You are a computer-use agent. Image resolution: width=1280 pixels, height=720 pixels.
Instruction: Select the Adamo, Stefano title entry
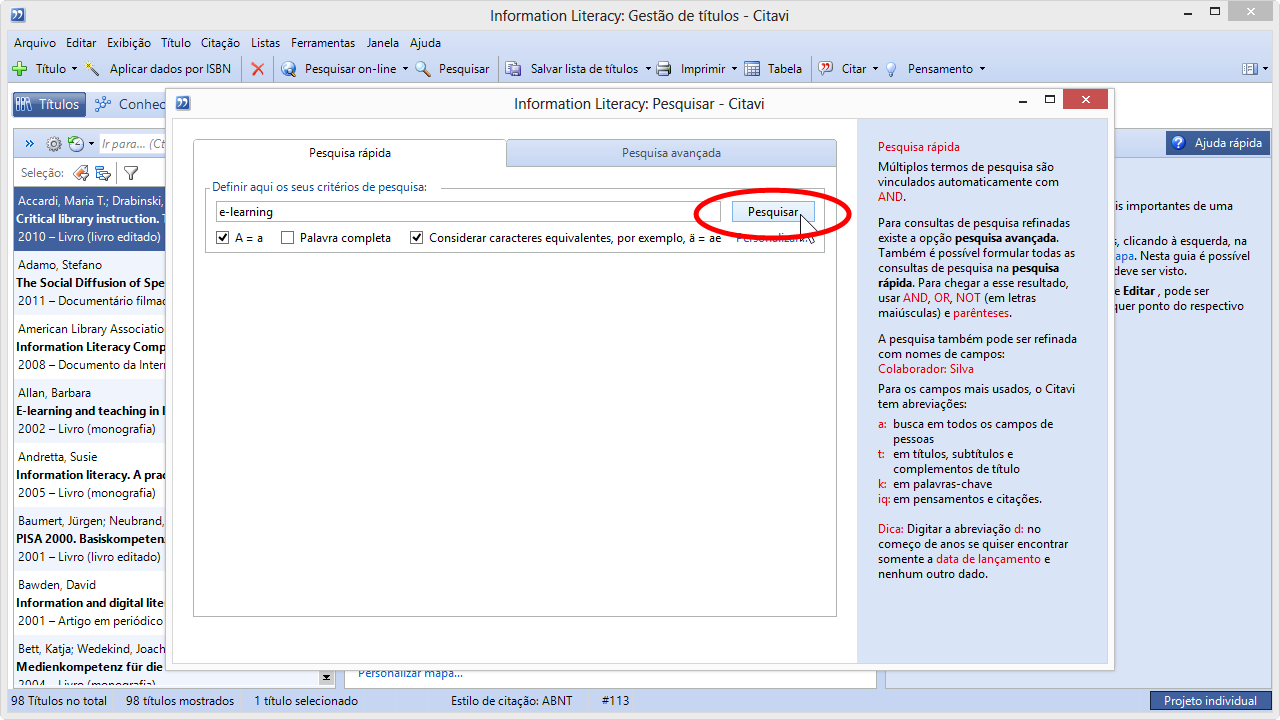point(89,283)
